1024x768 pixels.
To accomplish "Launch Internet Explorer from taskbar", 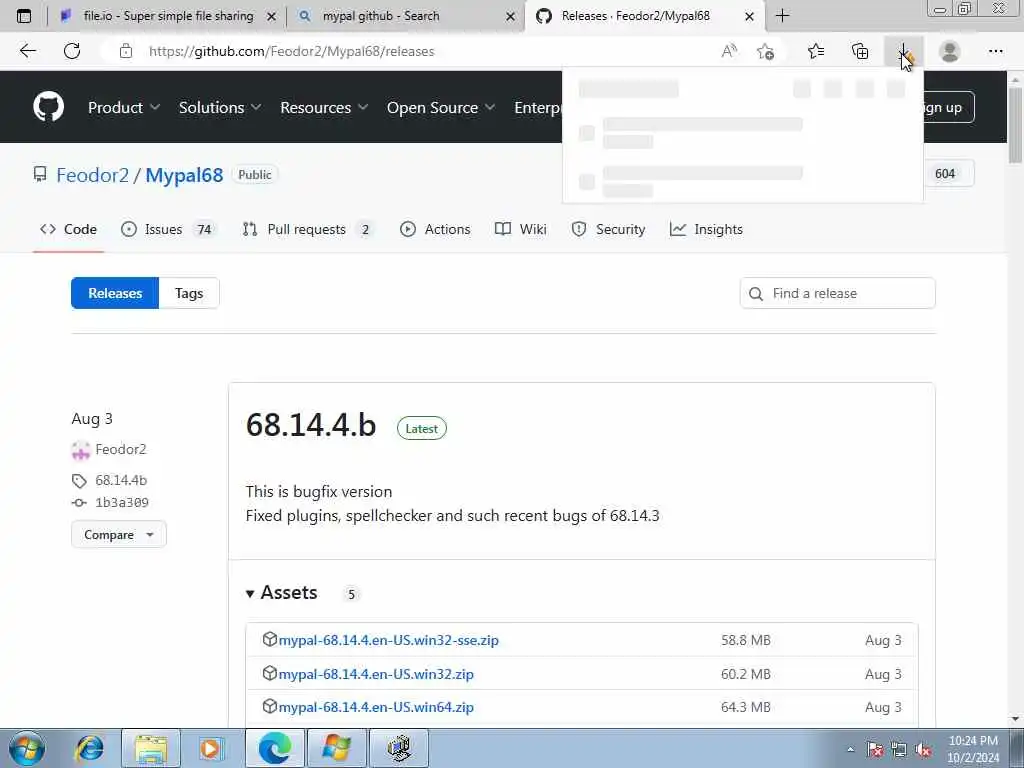I will pos(89,748).
